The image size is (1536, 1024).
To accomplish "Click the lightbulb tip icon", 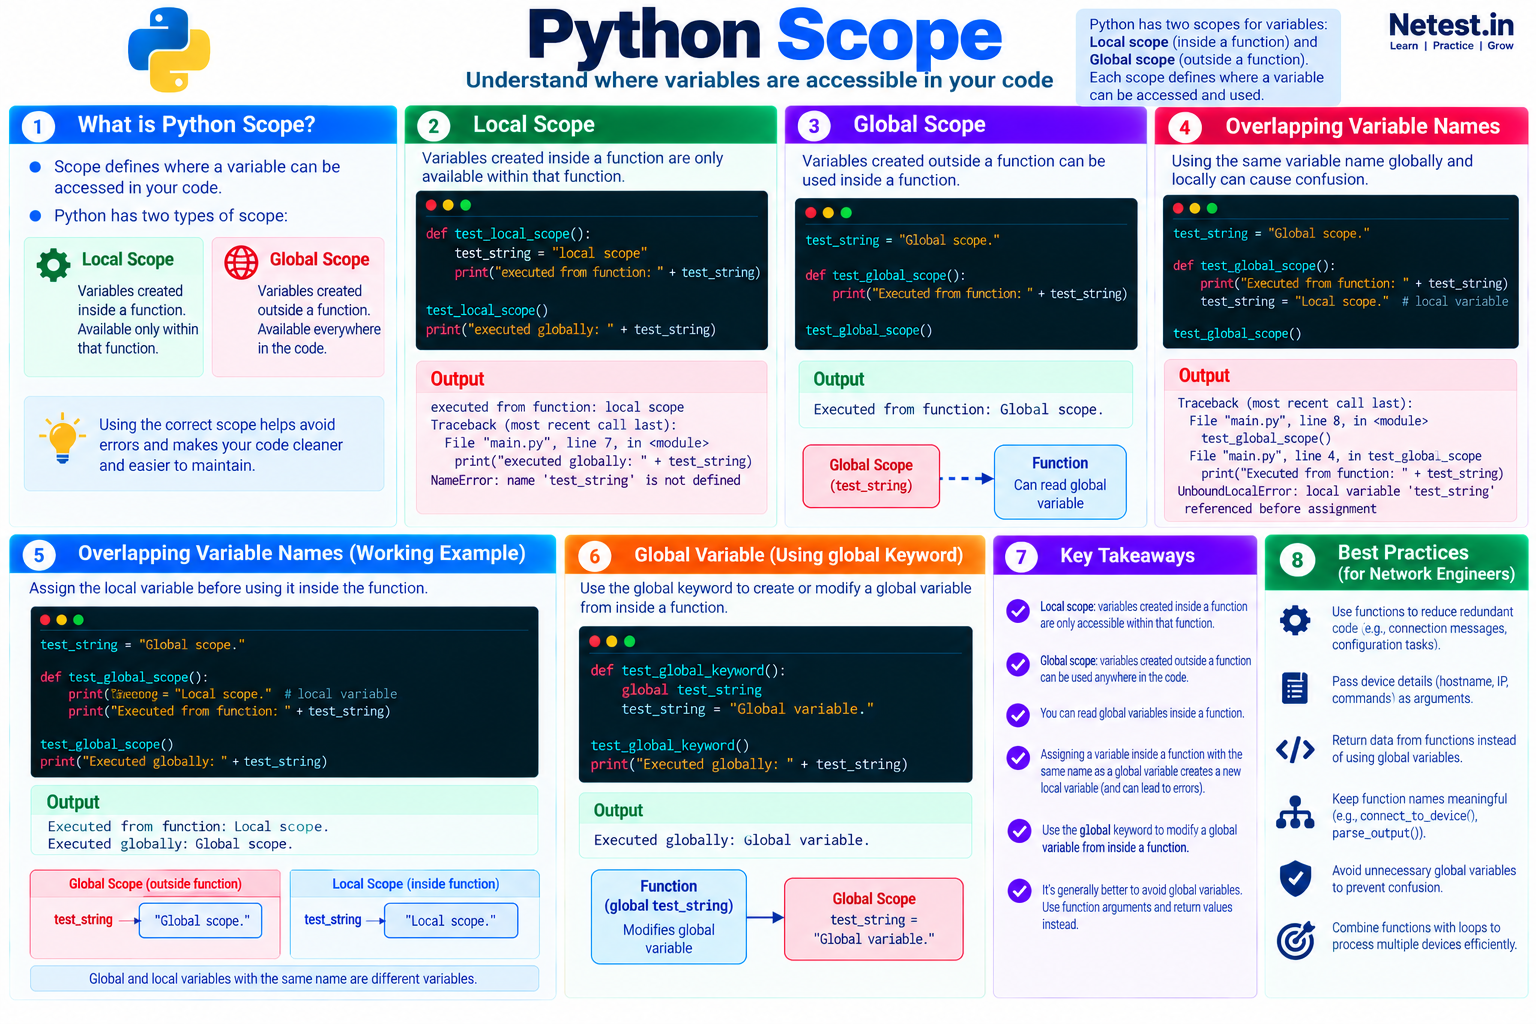I will [62, 438].
